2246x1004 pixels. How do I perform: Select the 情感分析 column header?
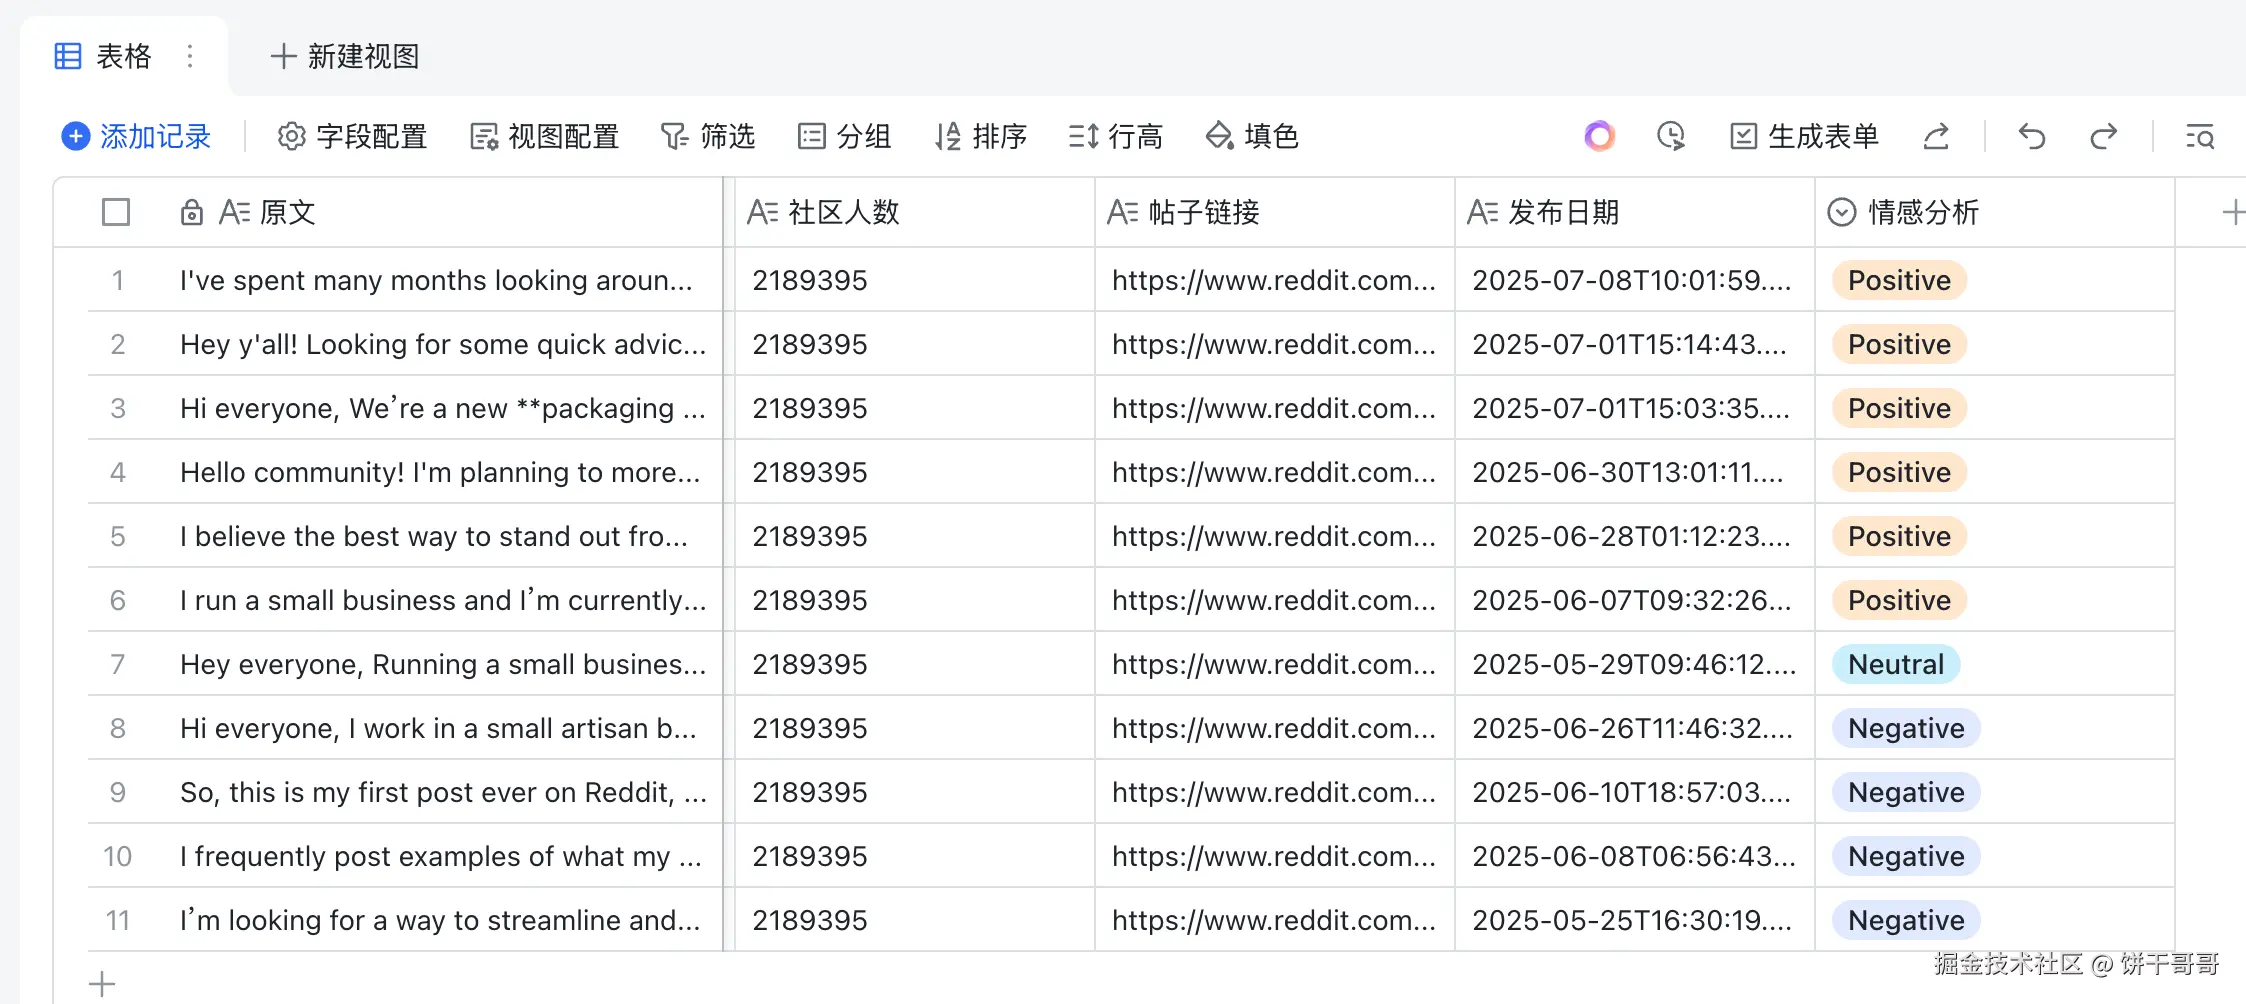(1995, 212)
